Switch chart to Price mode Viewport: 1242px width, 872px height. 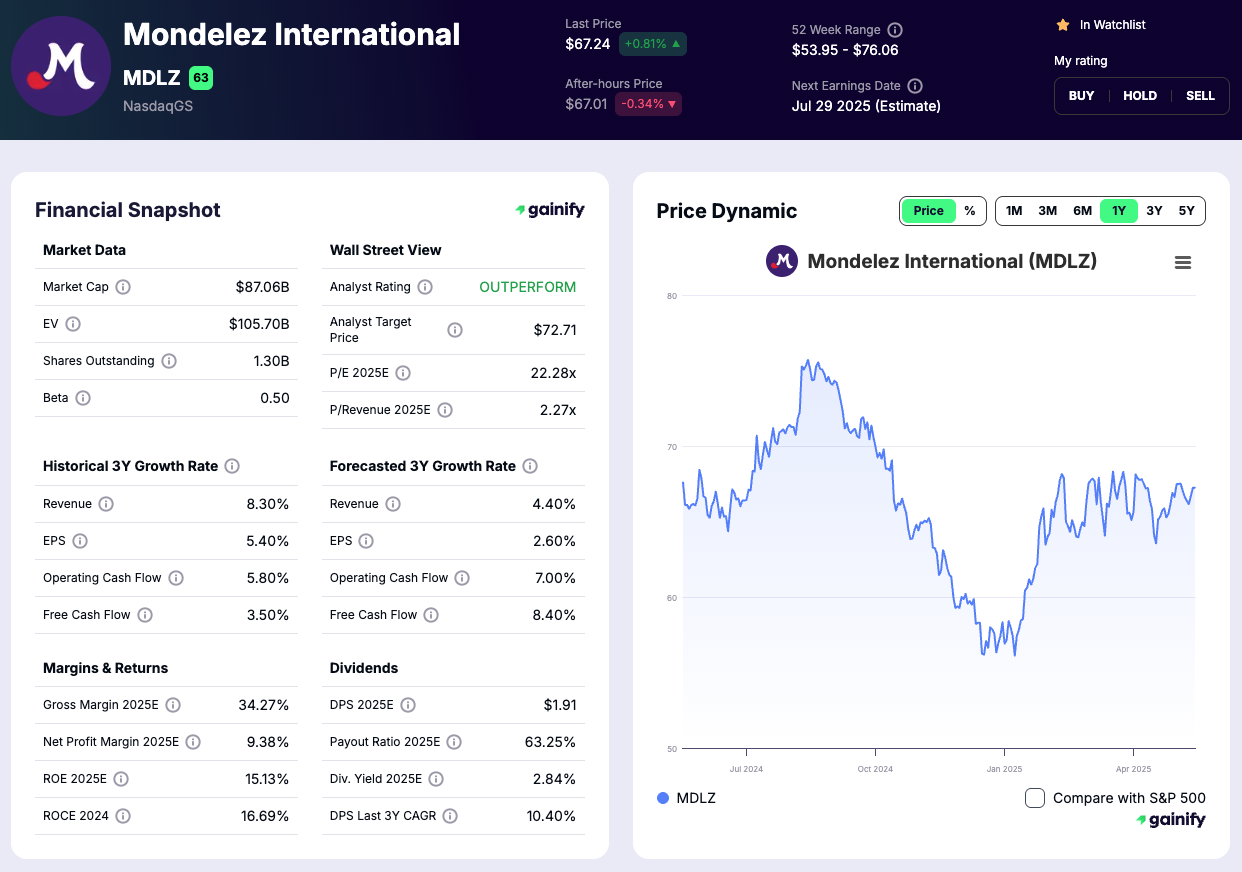pos(928,211)
